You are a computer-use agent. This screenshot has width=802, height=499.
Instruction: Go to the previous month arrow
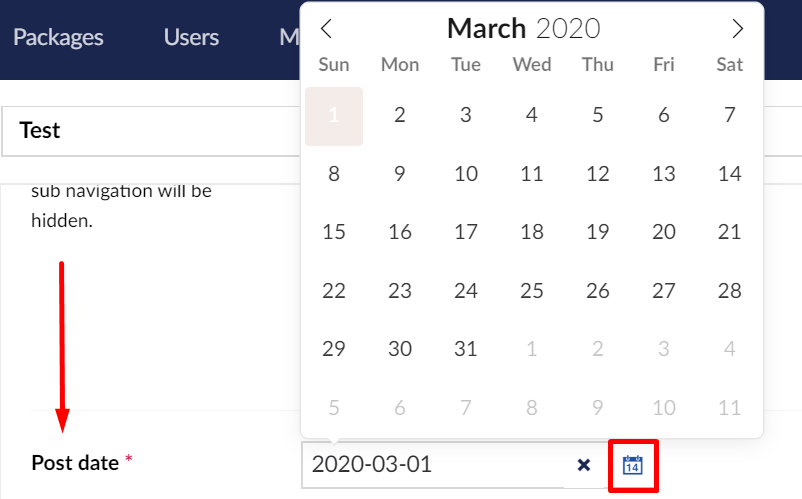point(326,29)
